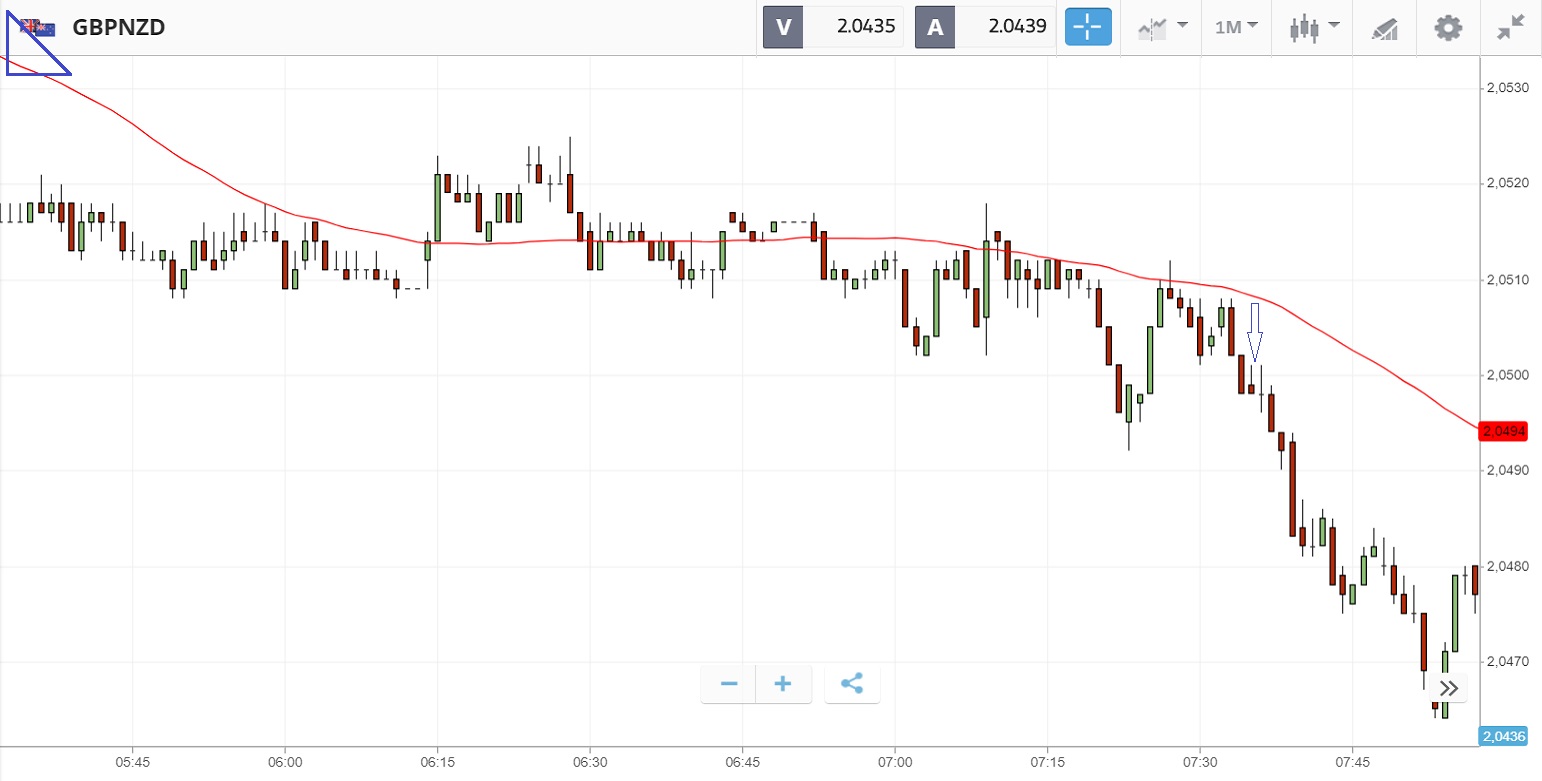Collapse the chart with shrink arrows

pos(1510,27)
